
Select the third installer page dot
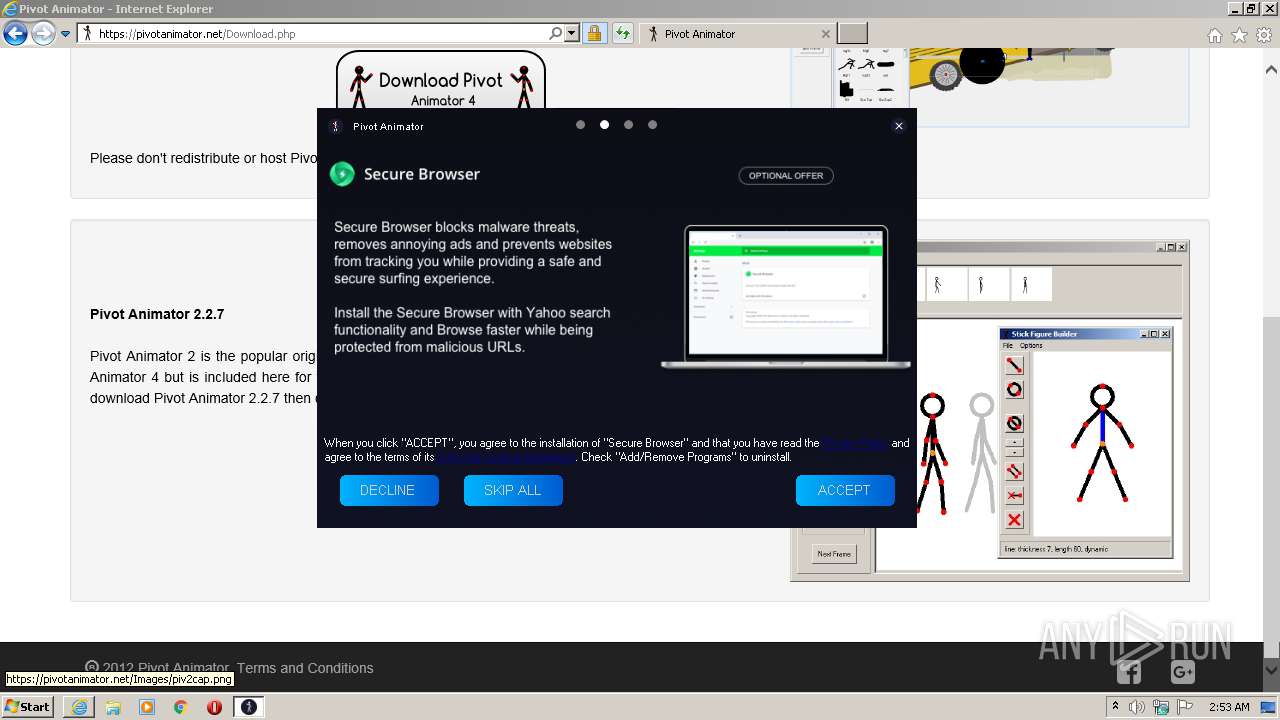click(x=628, y=125)
